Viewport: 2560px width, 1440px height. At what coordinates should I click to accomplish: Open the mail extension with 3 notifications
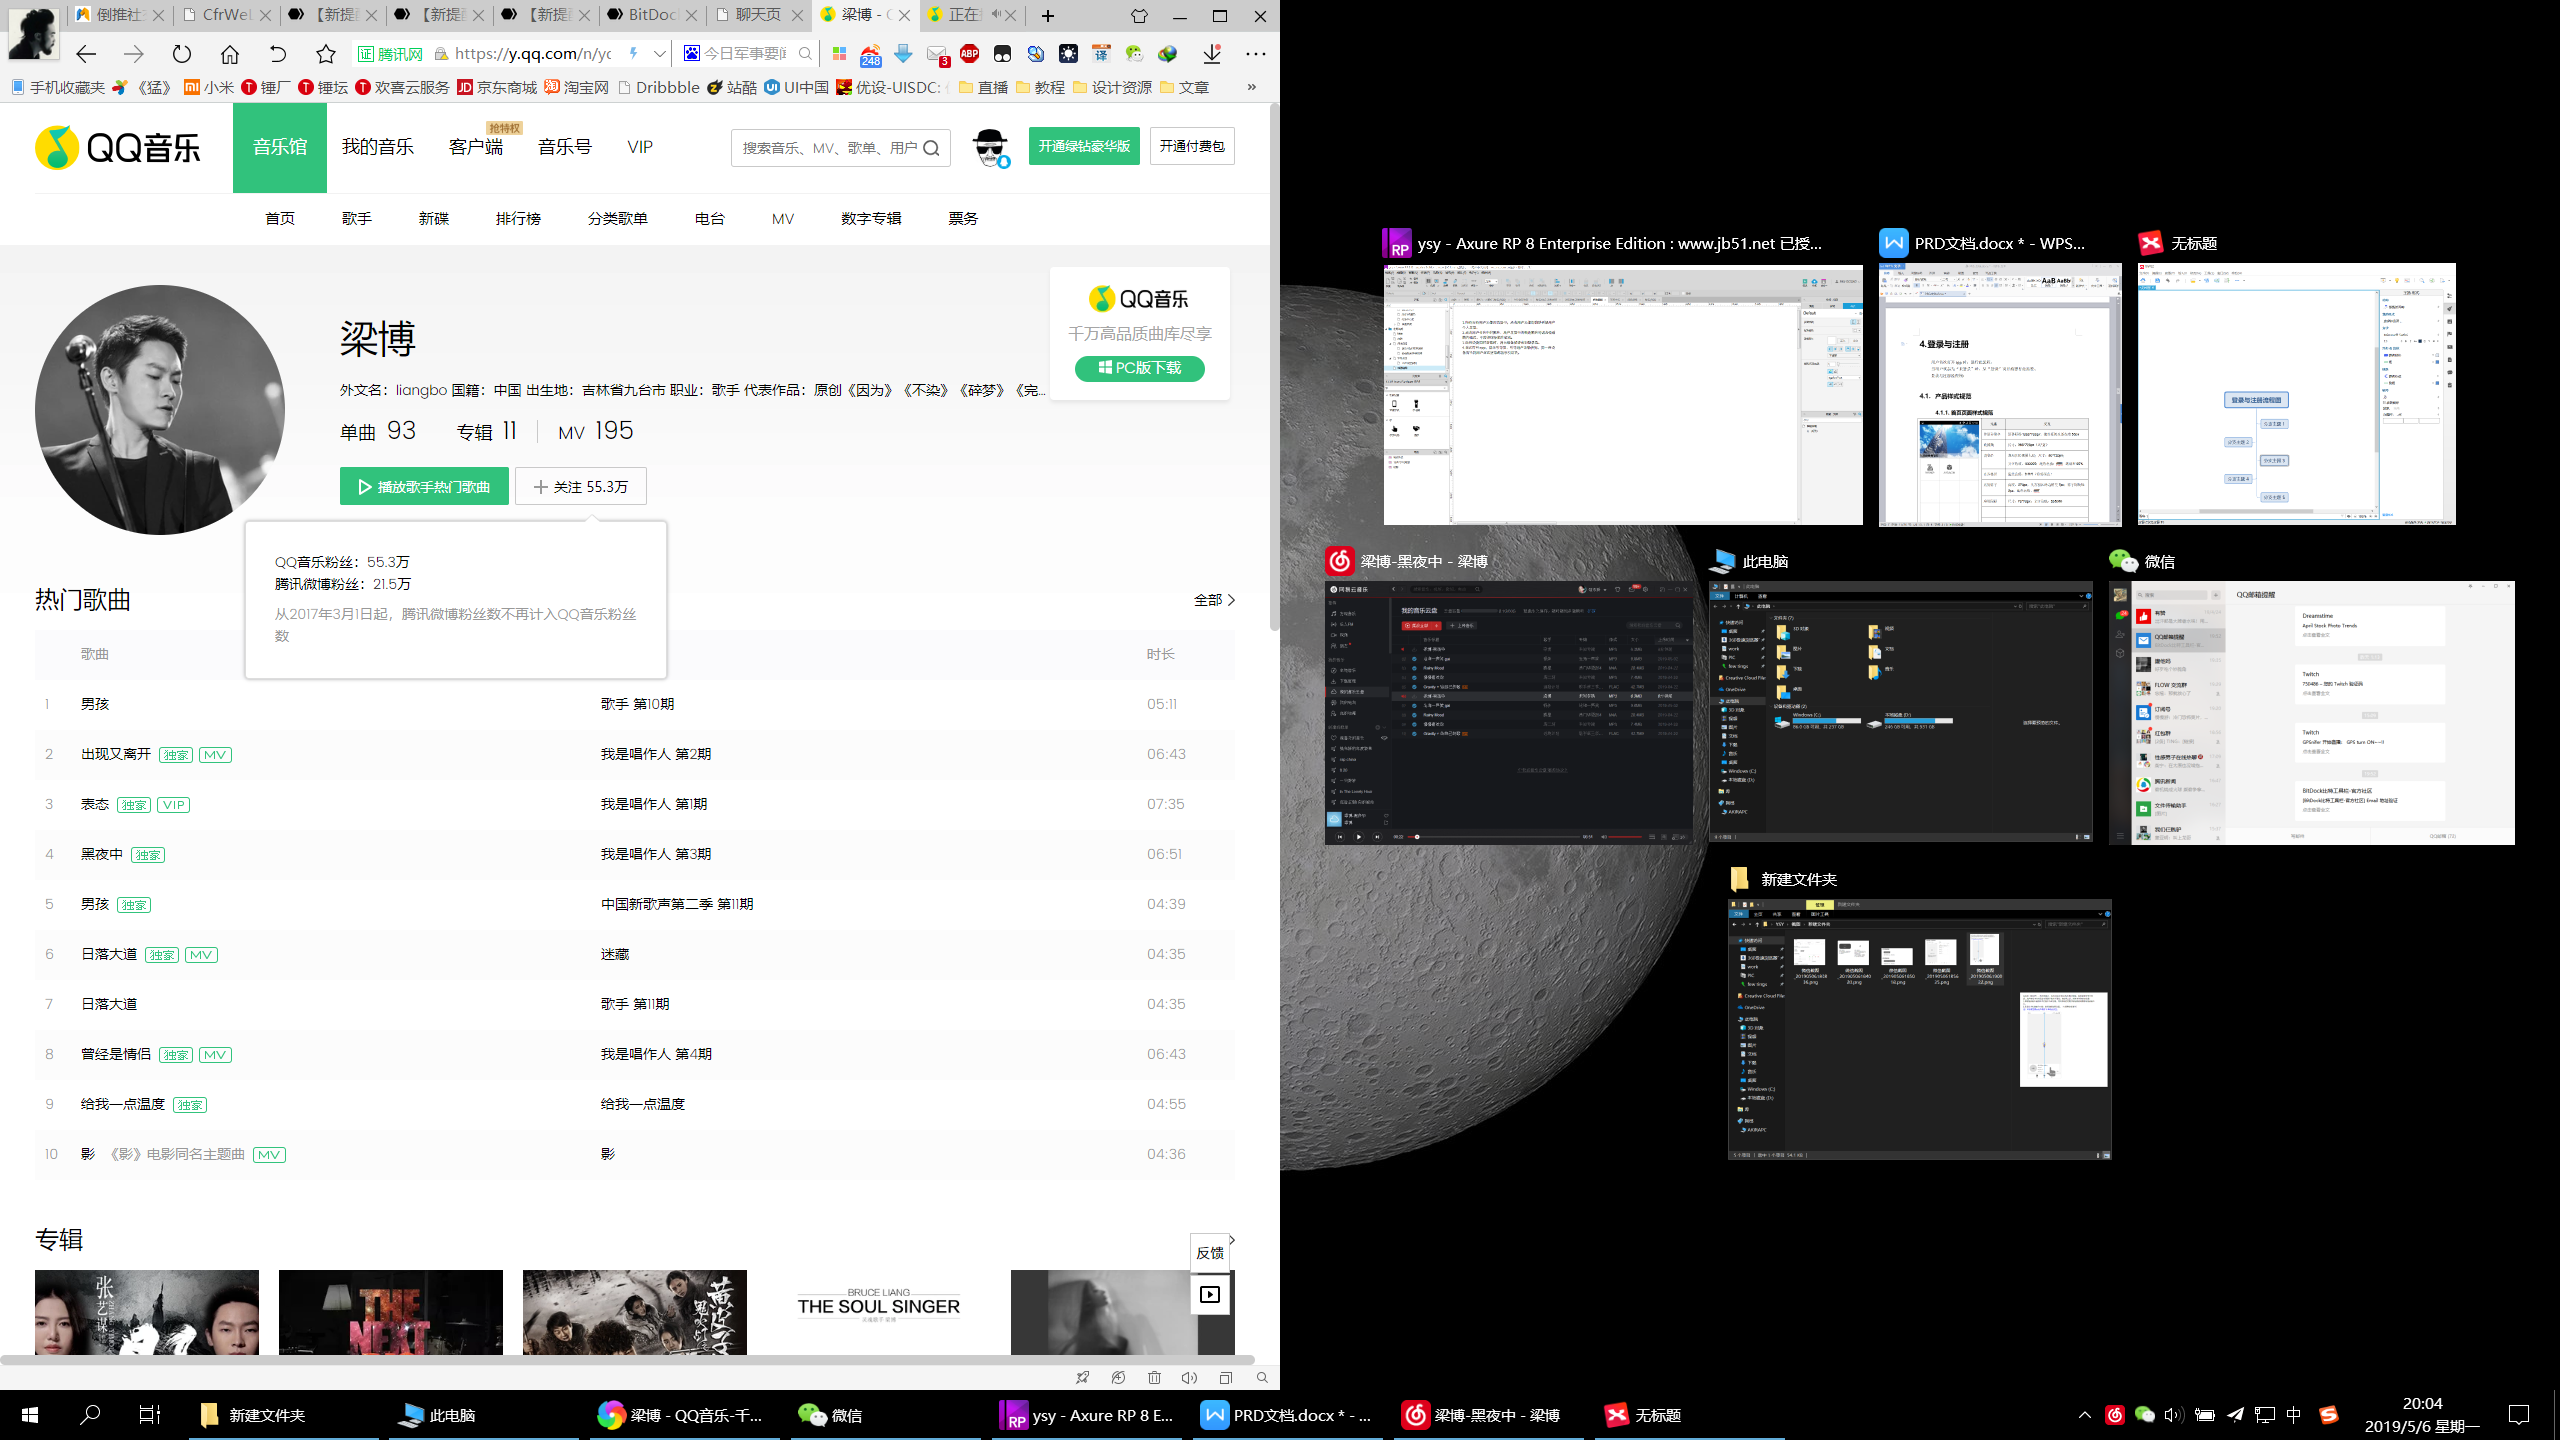click(x=937, y=54)
